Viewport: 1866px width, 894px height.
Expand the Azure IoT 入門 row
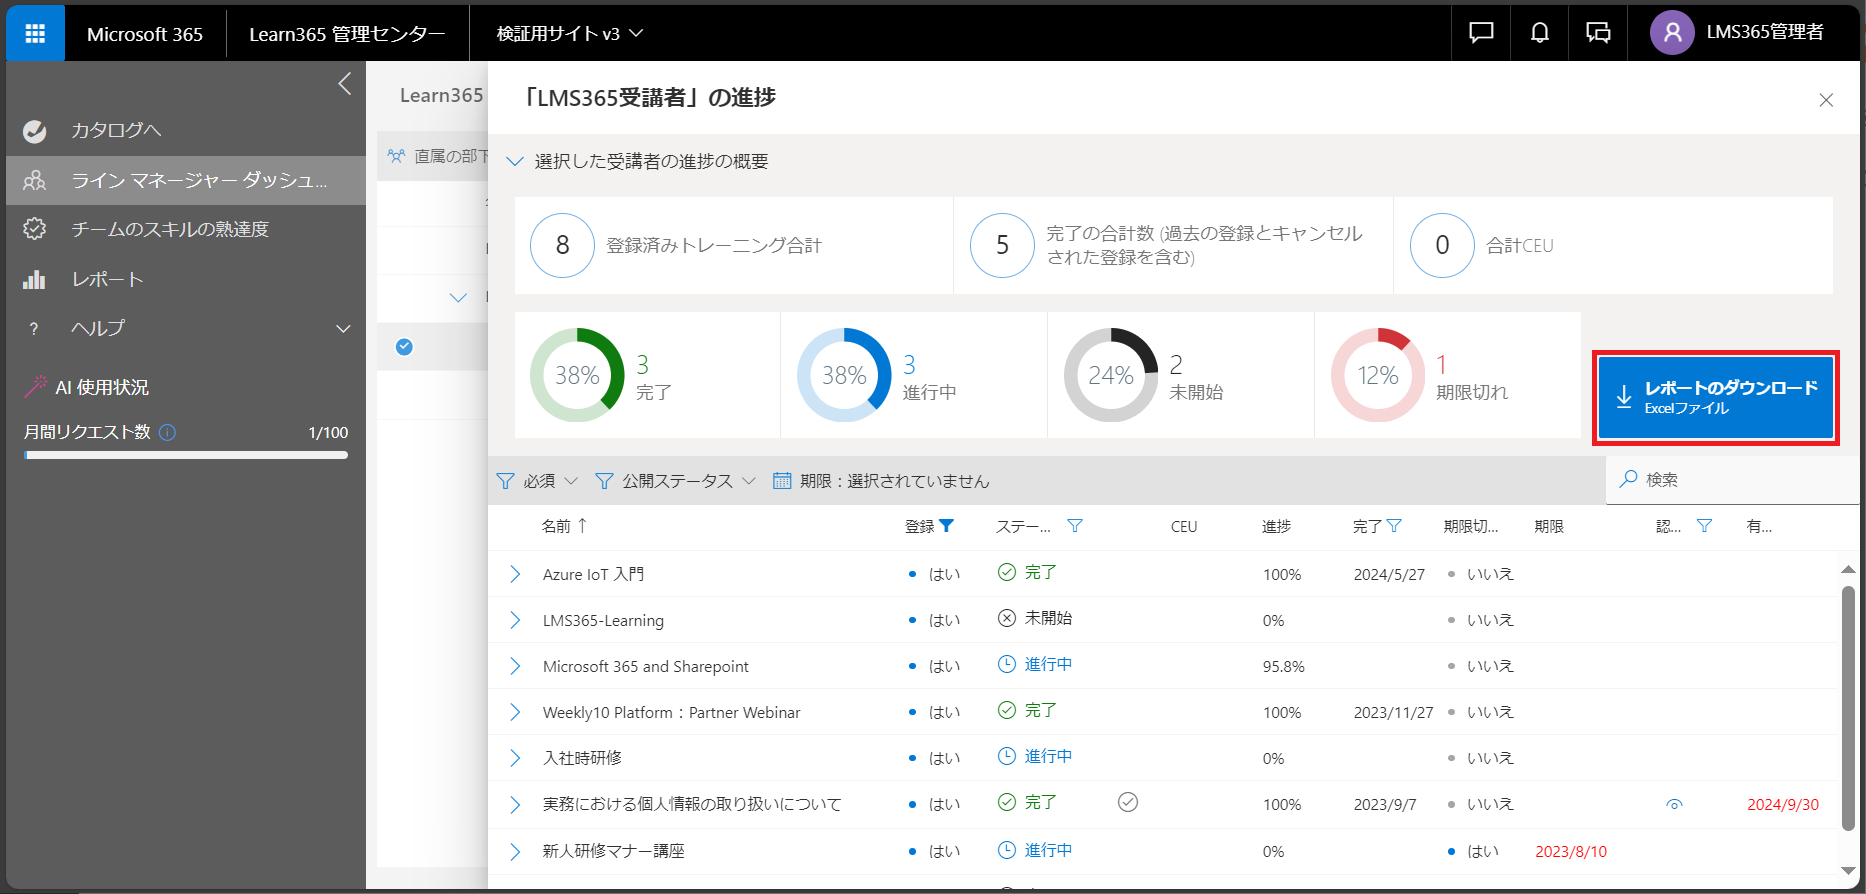click(515, 574)
